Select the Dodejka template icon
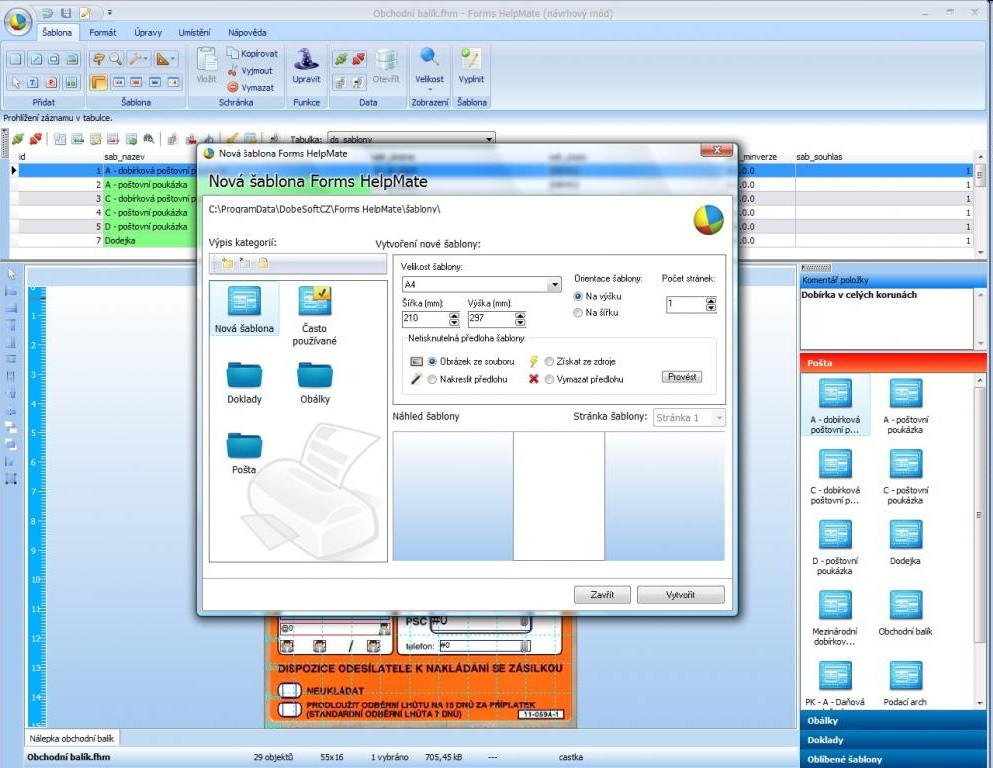993x768 pixels. pos(905,534)
